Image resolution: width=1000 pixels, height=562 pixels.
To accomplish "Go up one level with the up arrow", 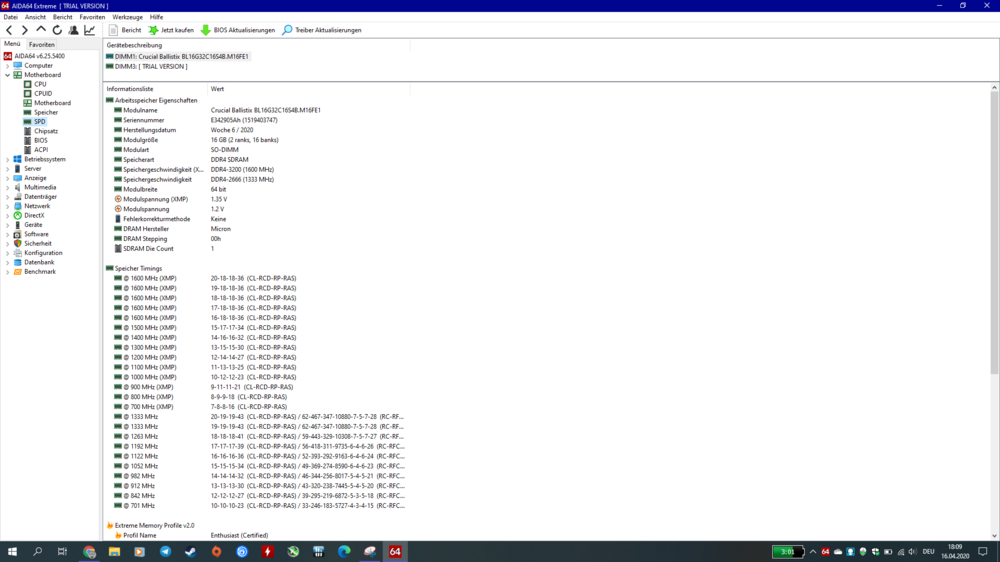I will pyautogui.click(x=41, y=30).
